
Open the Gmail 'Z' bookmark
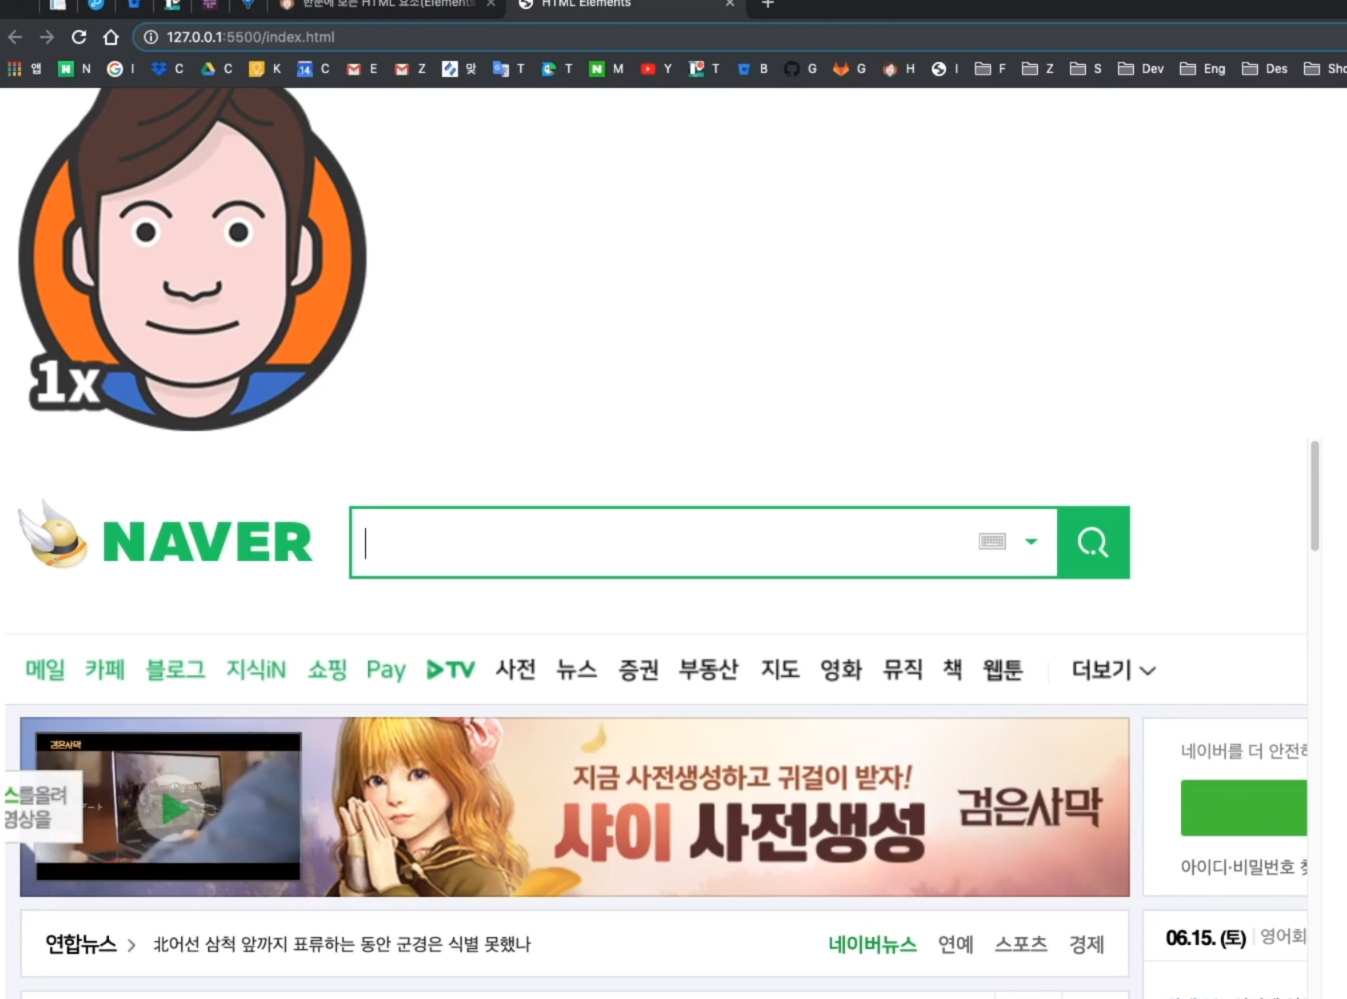[410, 69]
